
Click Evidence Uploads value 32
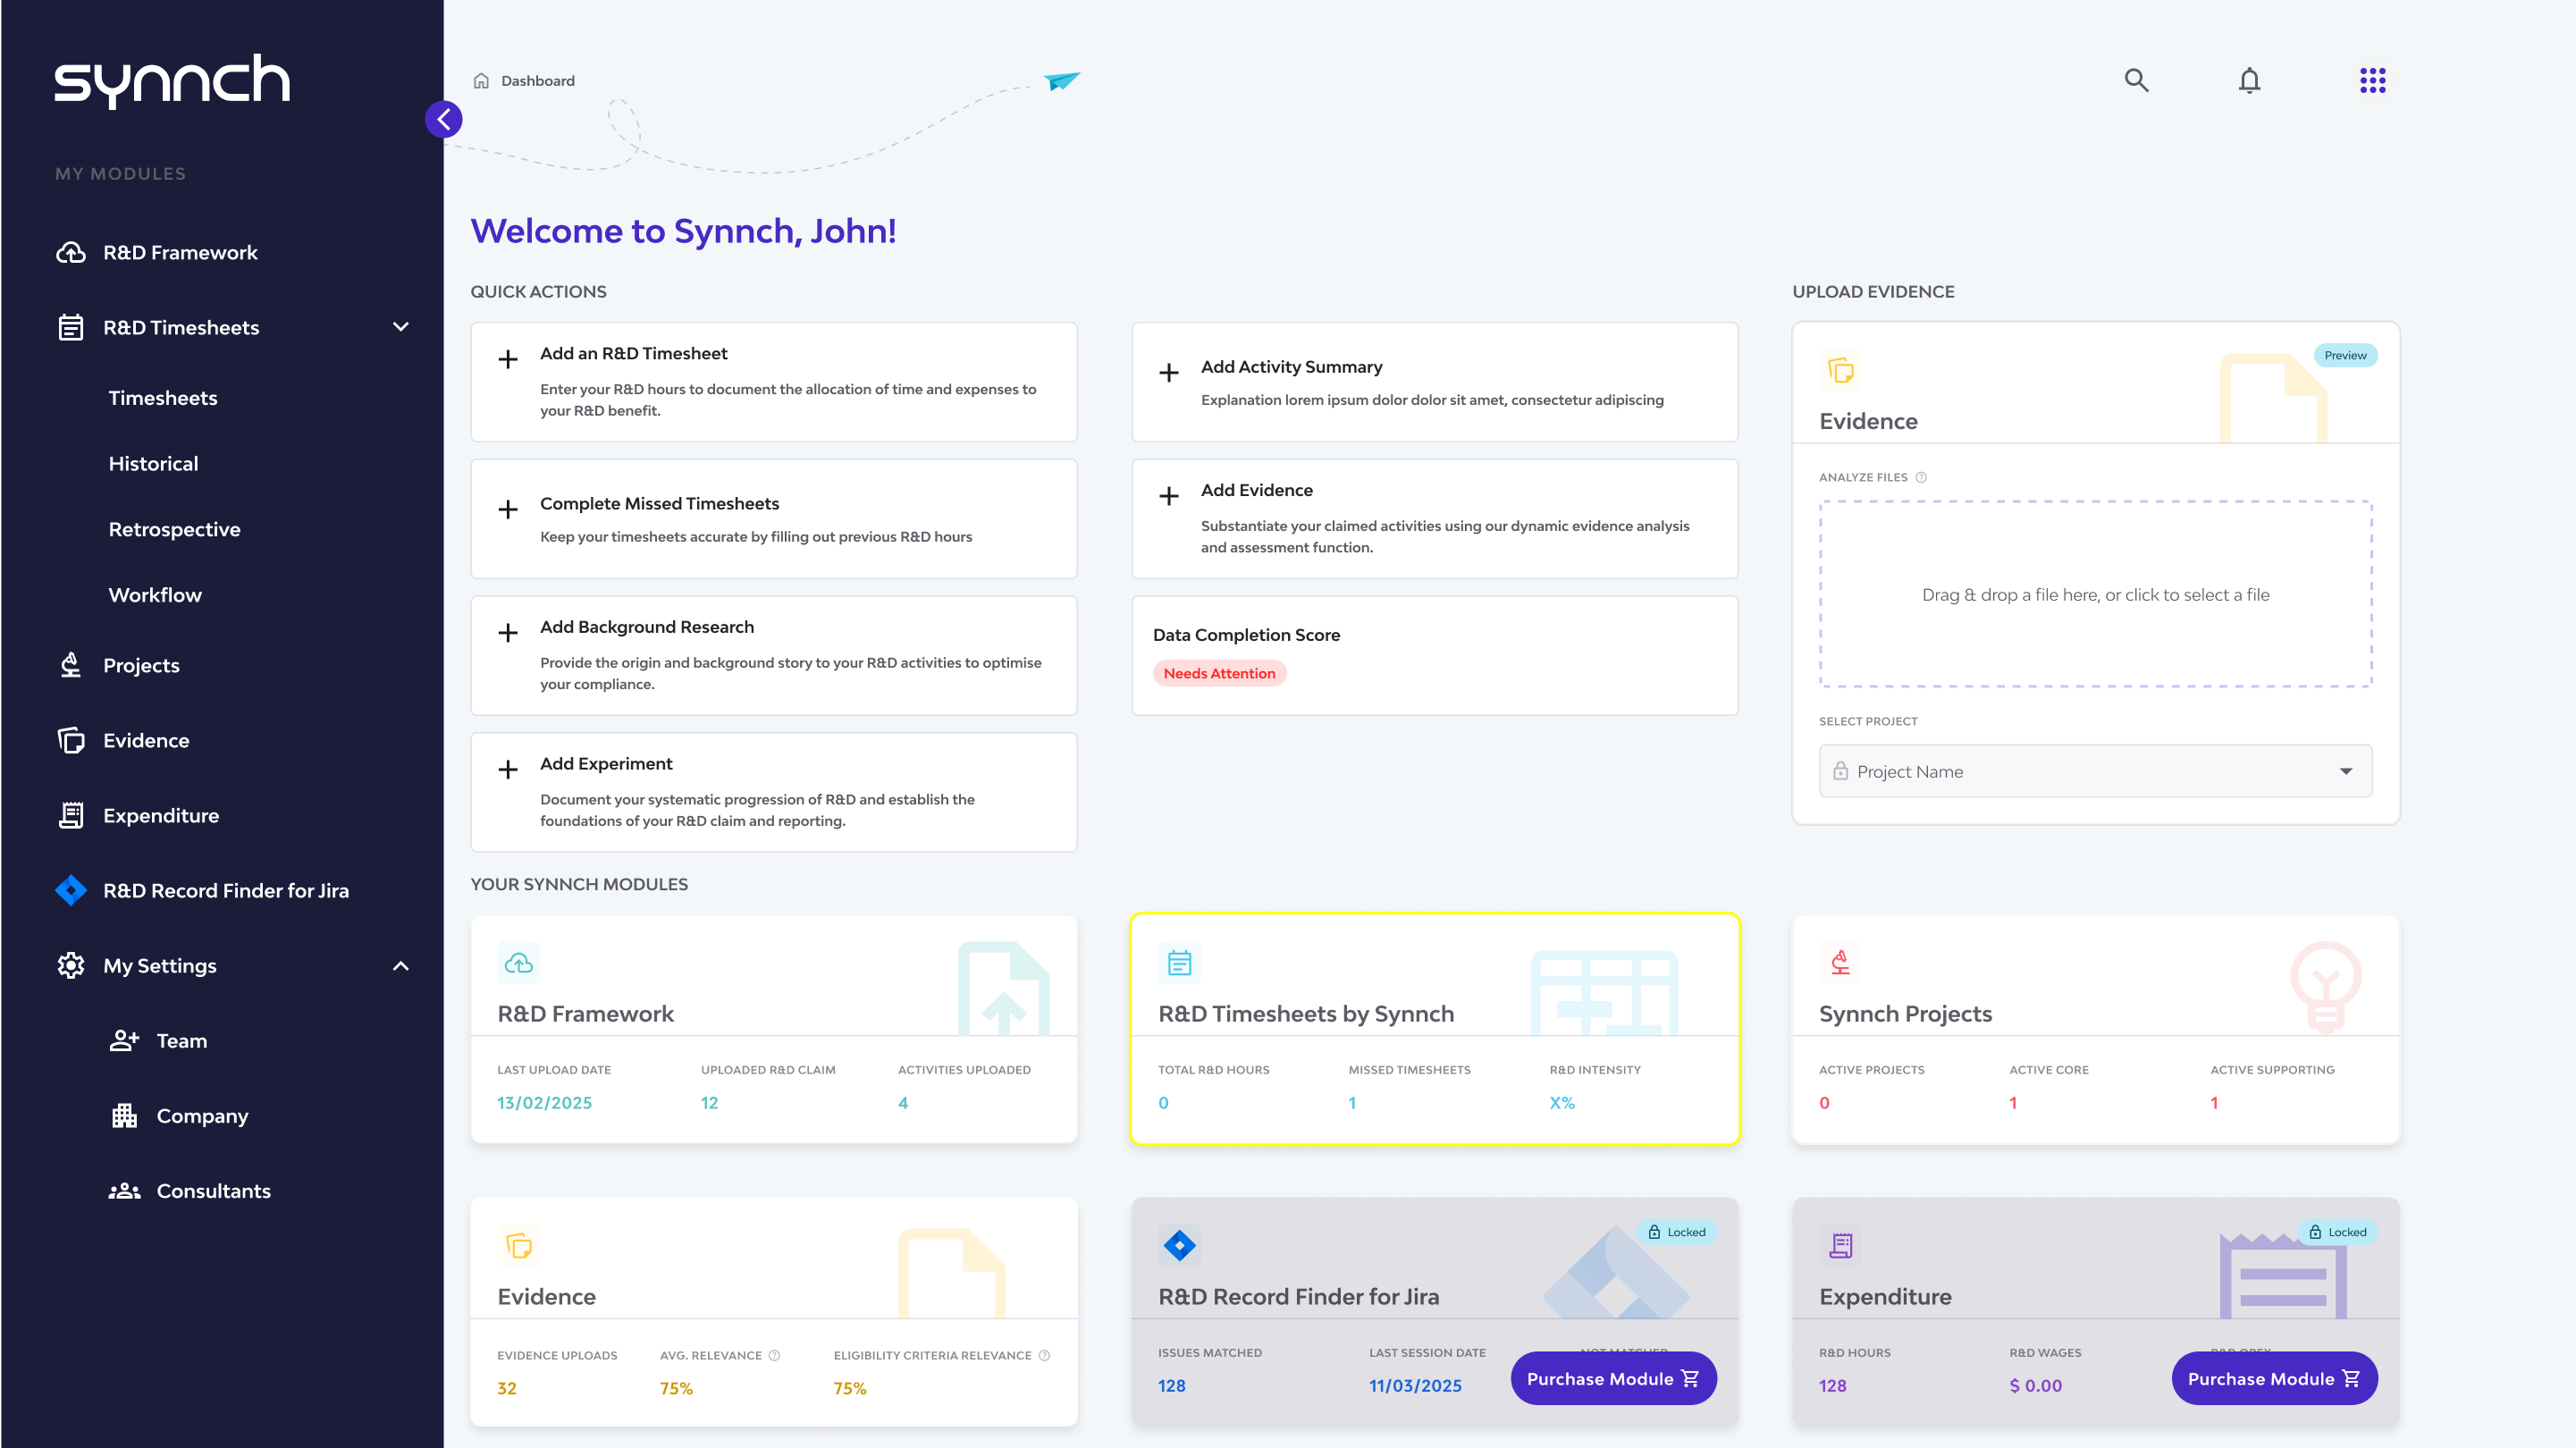[x=507, y=1388]
